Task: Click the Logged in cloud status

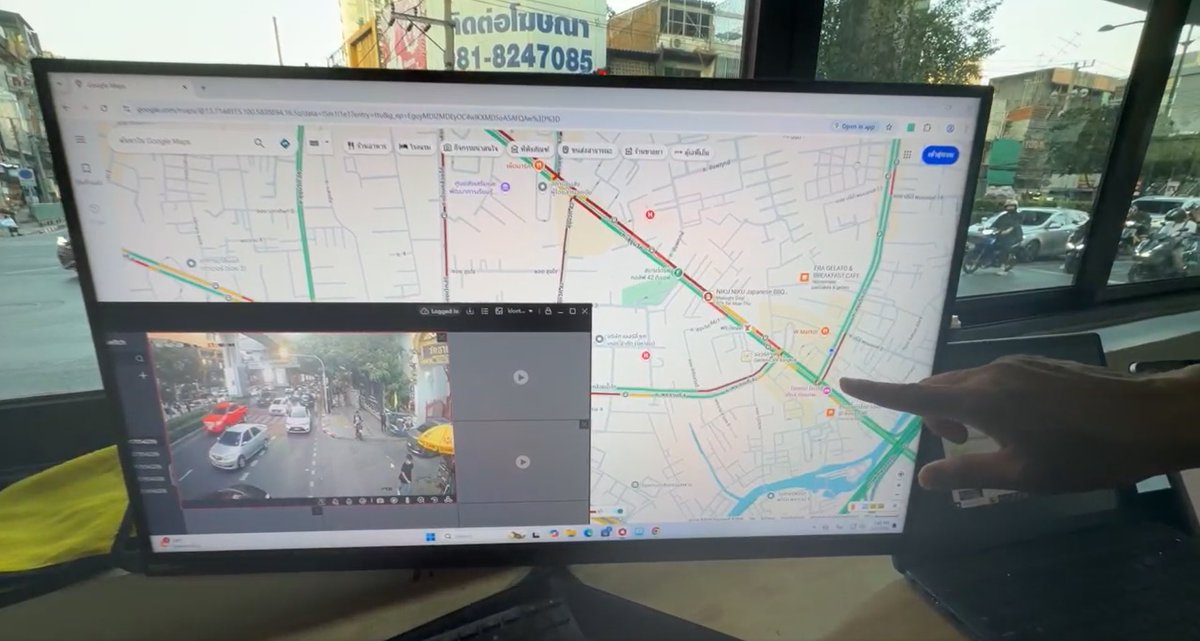Action: [440, 311]
